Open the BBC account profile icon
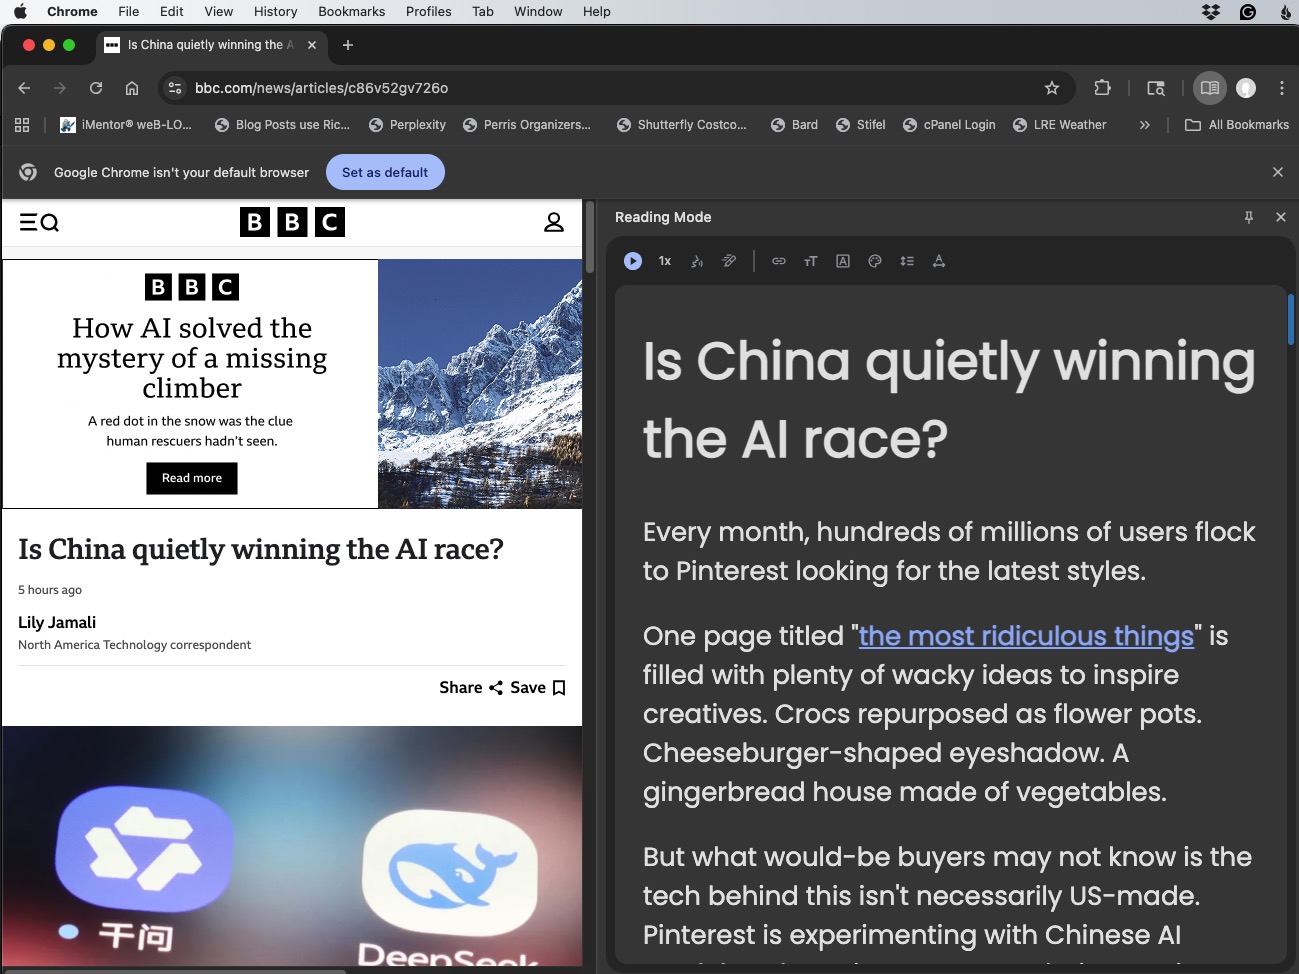 (554, 222)
